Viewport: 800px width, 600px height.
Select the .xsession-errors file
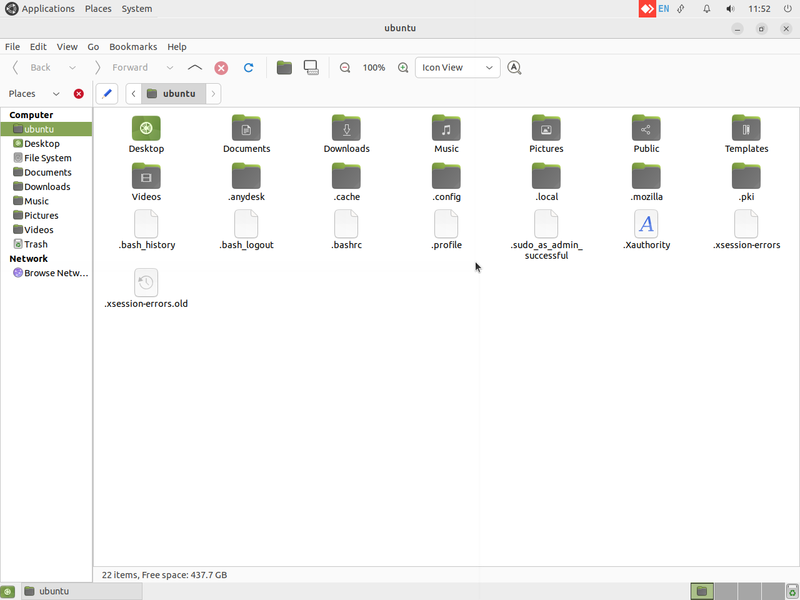point(746,230)
